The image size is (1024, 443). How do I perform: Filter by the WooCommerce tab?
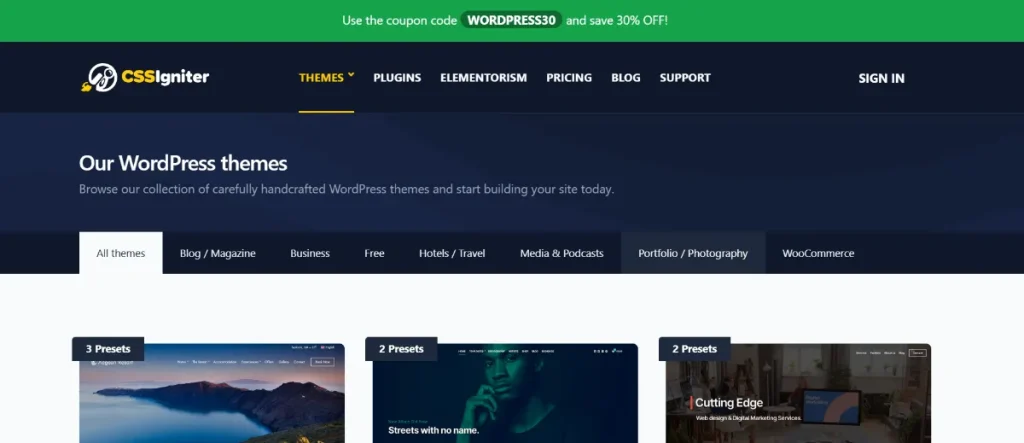click(818, 253)
